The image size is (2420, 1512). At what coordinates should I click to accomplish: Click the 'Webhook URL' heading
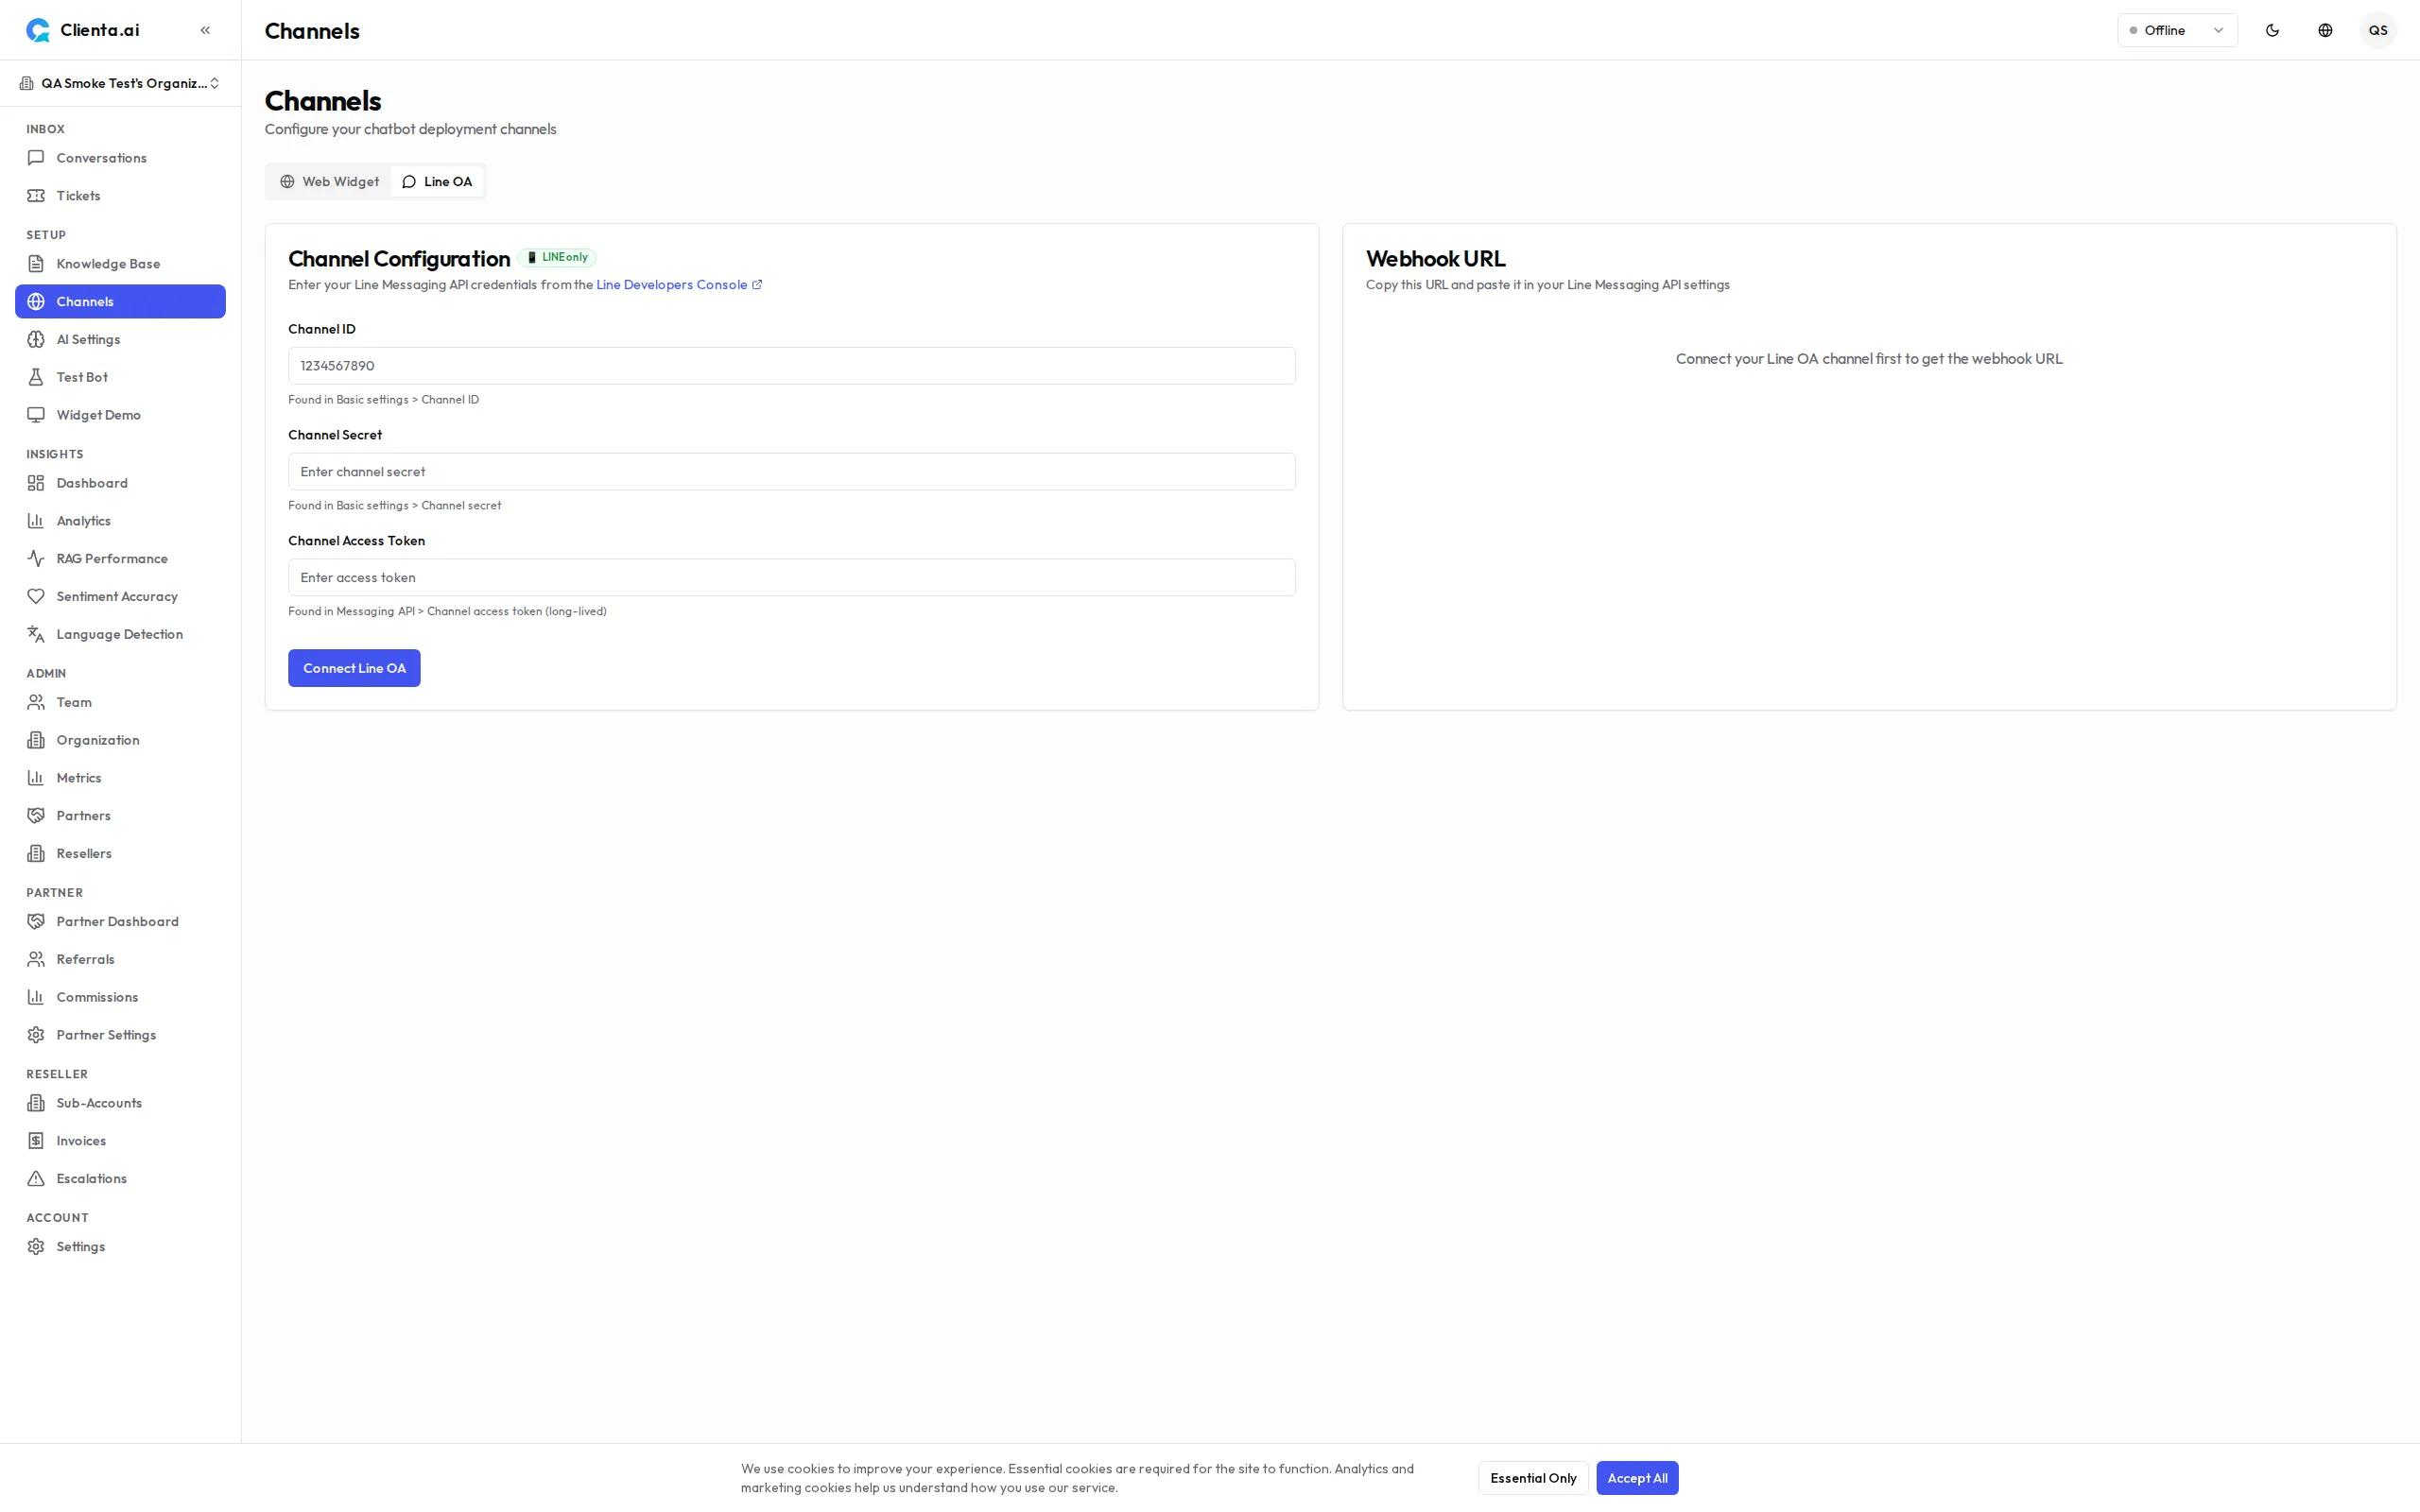[1435, 259]
